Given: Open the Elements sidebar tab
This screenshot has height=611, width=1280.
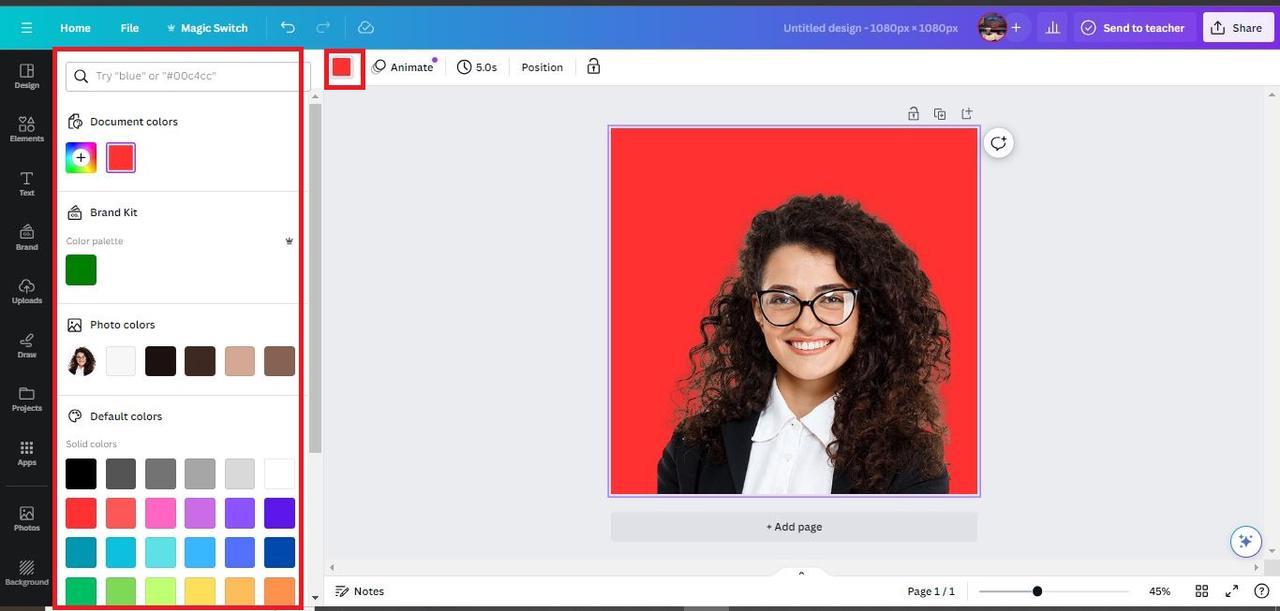Looking at the screenshot, I should (x=27, y=129).
